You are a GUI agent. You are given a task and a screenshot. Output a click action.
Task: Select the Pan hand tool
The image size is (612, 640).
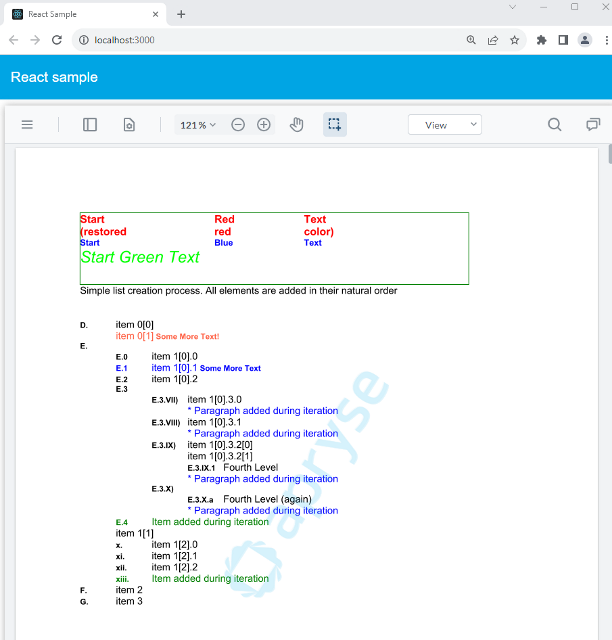[296, 124]
